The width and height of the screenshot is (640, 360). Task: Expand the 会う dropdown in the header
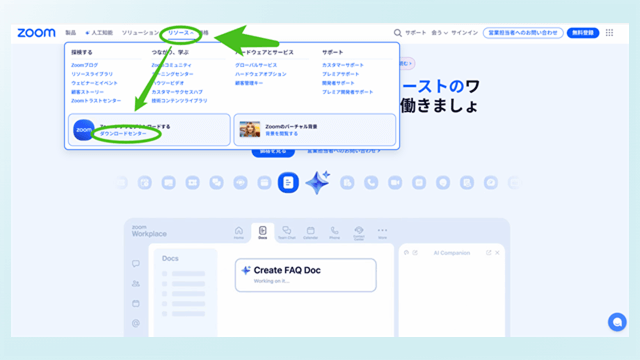[440, 33]
